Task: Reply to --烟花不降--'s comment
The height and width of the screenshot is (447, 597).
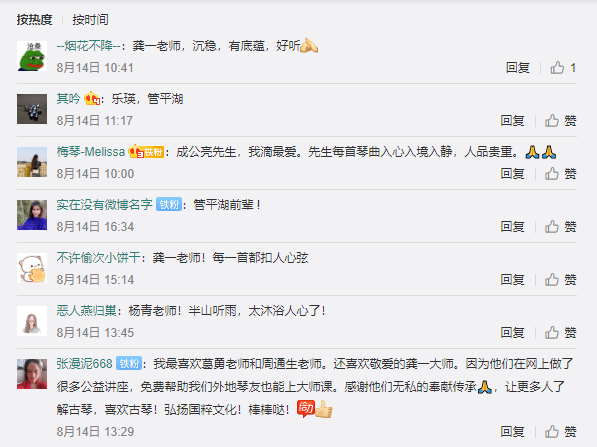Action: coord(517,68)
